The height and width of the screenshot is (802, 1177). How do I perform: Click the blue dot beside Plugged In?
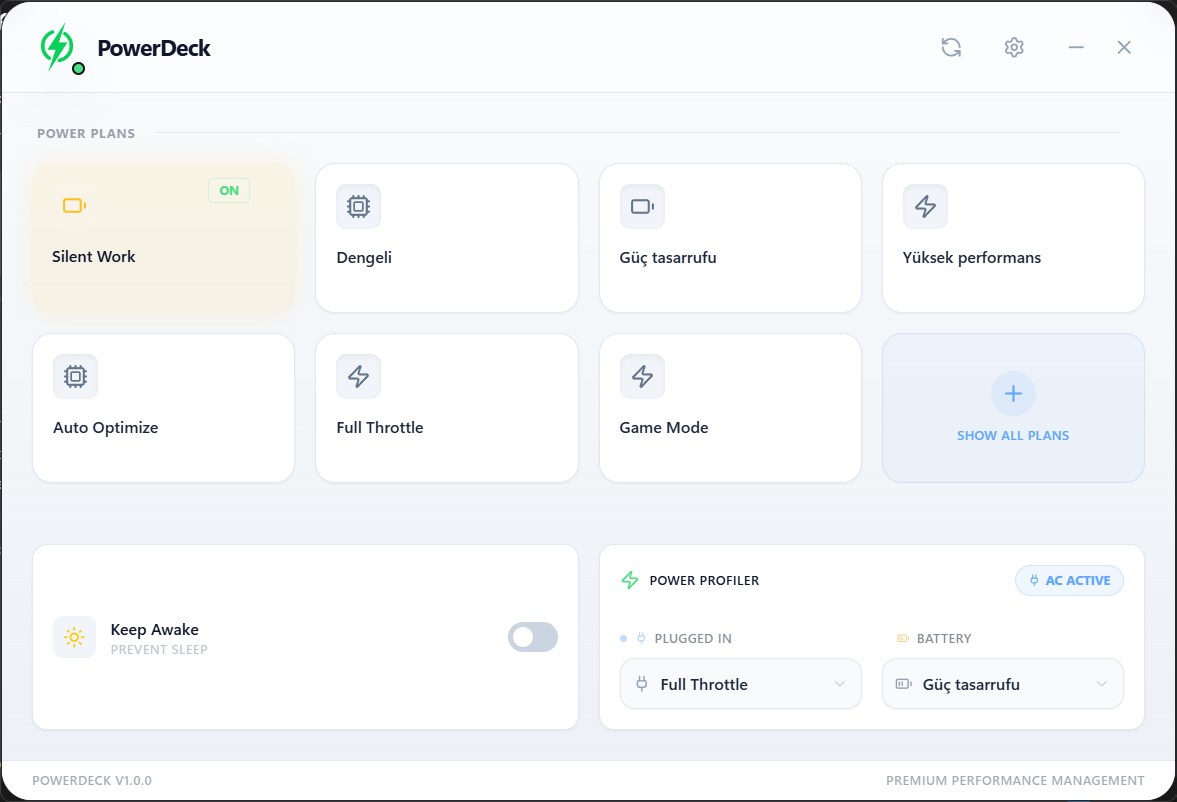pos(623,638)
